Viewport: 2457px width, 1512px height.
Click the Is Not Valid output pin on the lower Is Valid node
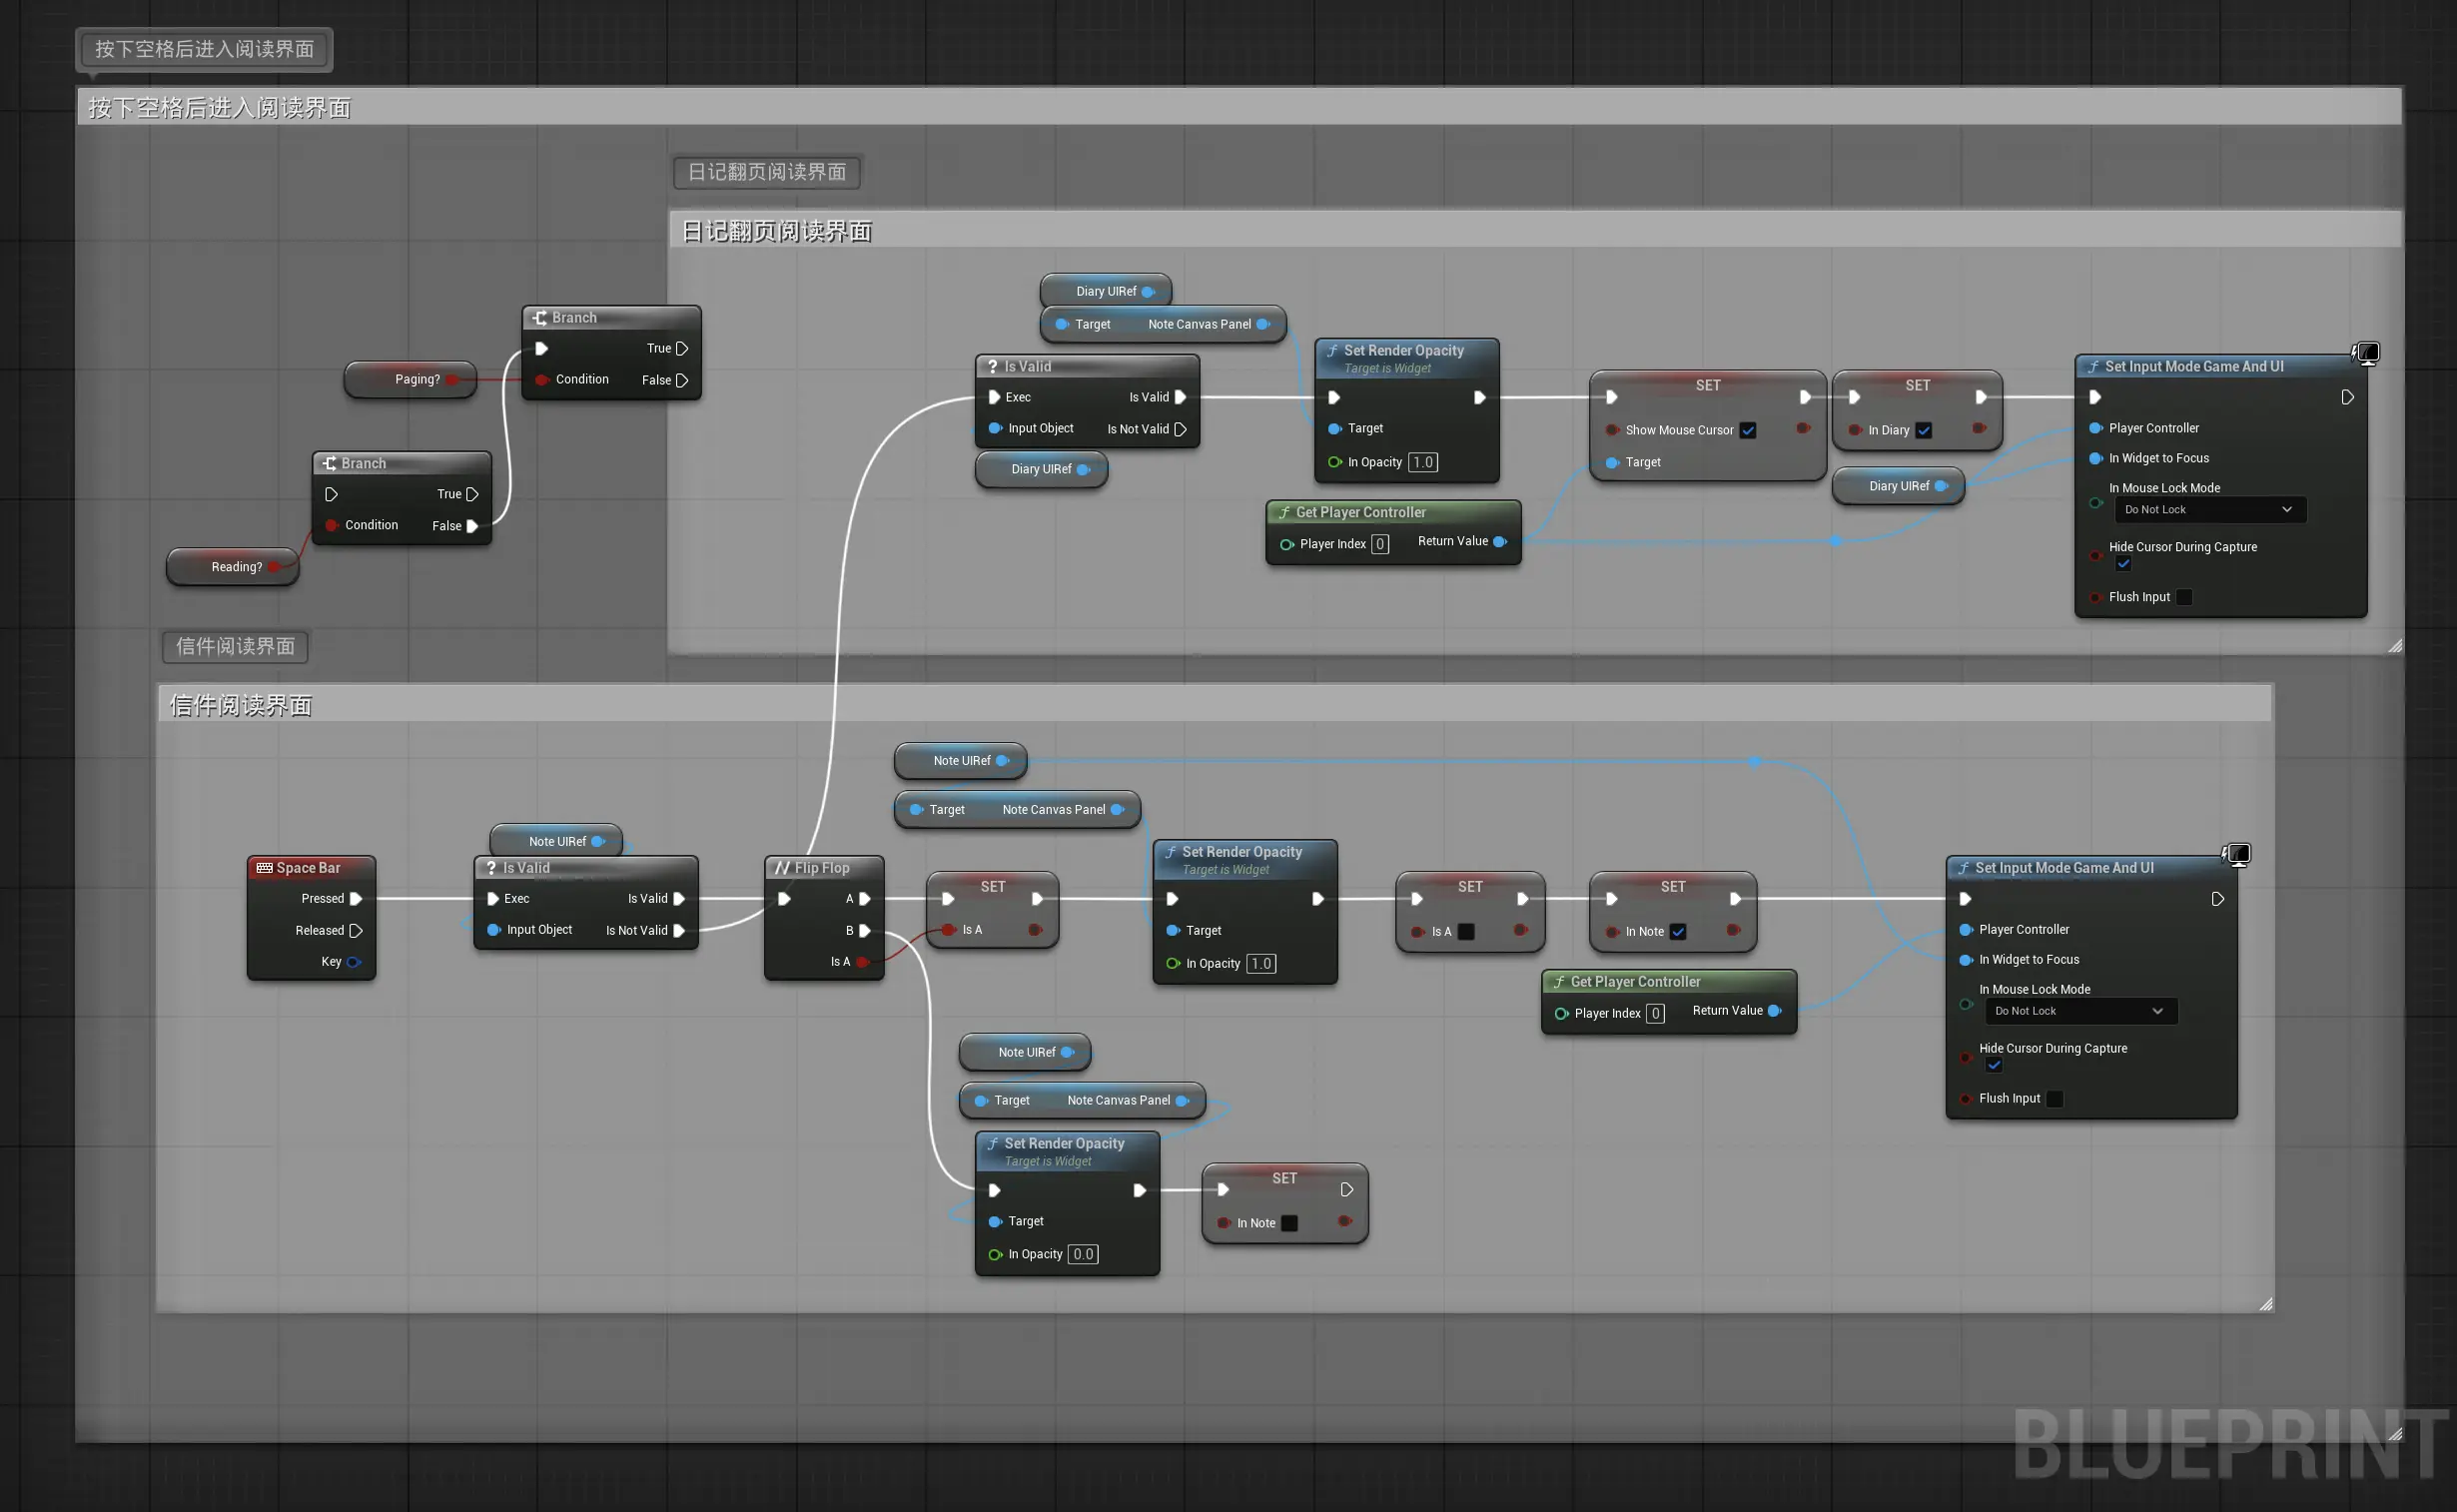point(679,930)
